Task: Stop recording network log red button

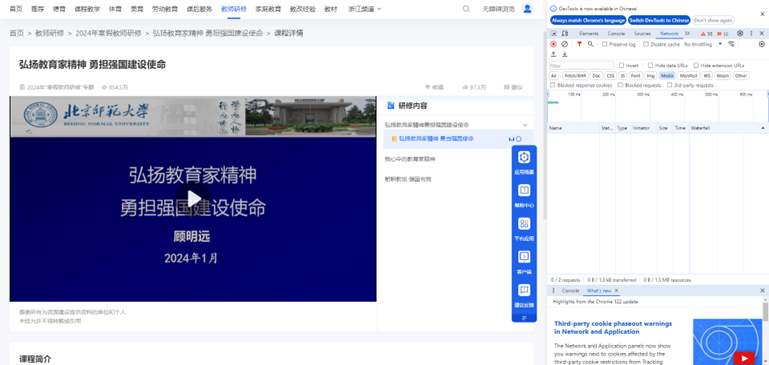Action: (x=553, y=44)
